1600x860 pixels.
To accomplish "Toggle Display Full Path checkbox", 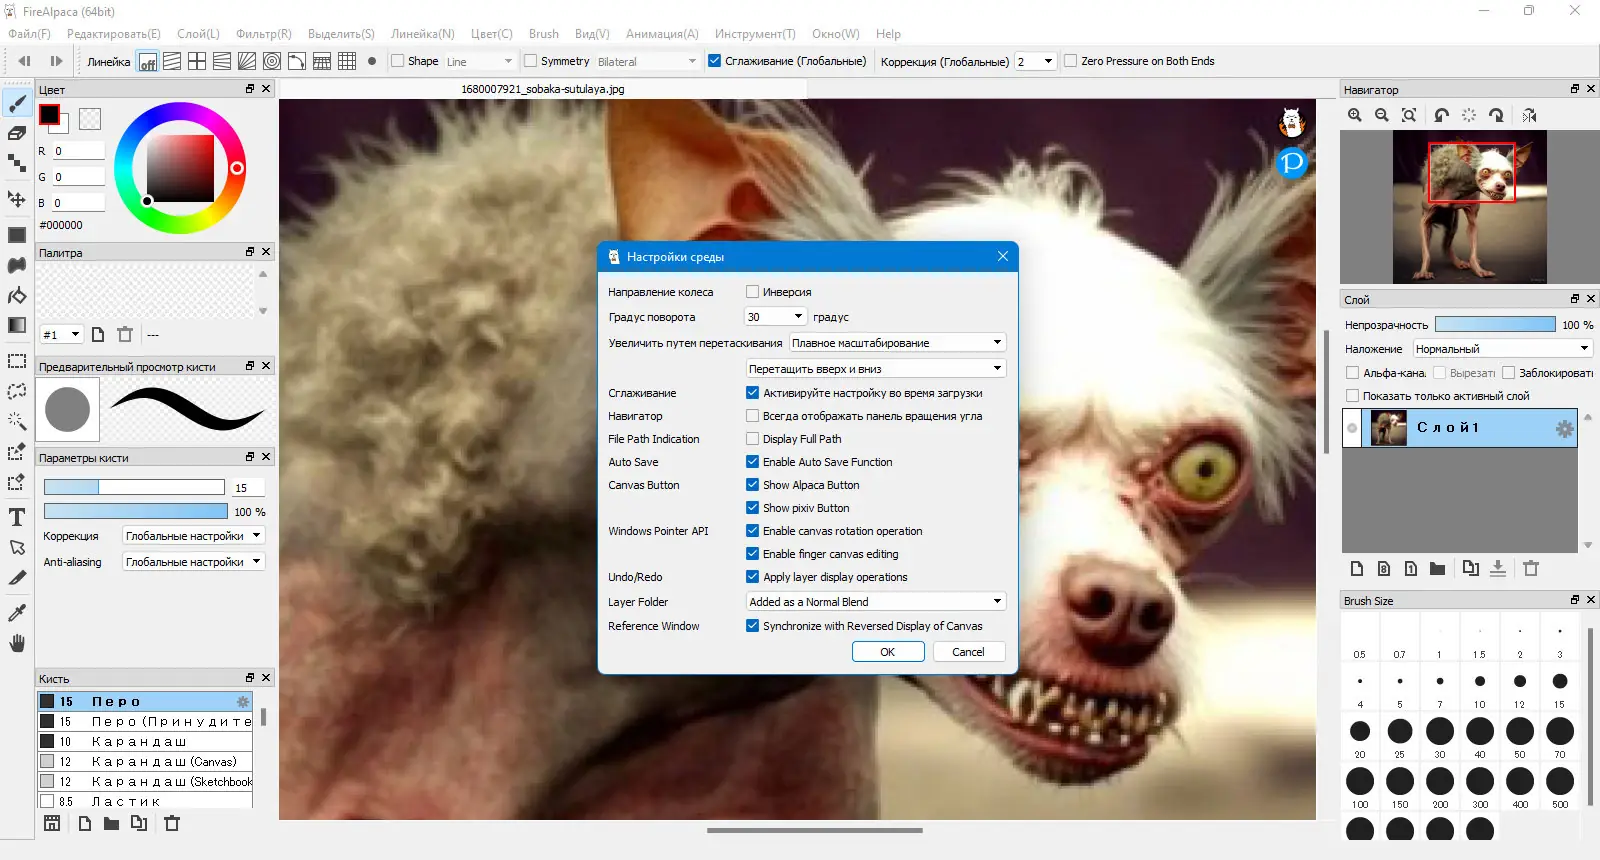I will tap(752, 438).
